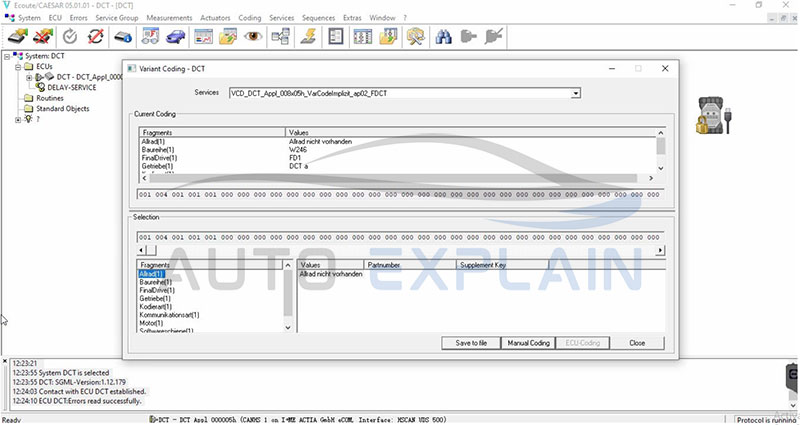
Task: Open the Extras menu
Action: point(352,18)
